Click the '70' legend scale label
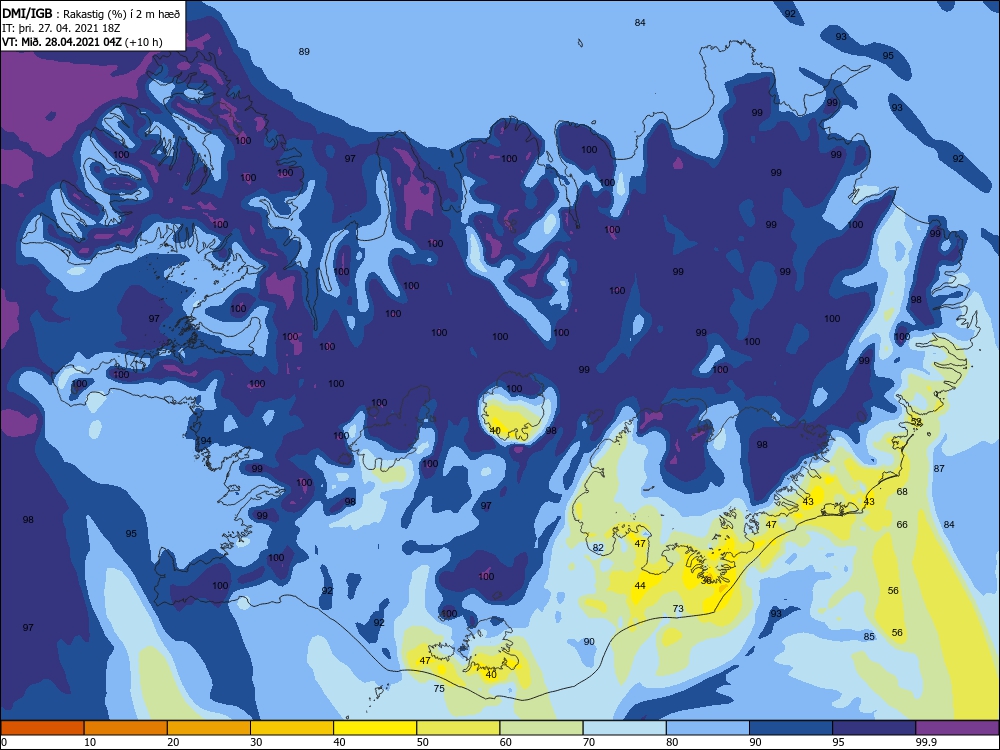 [589, 742]
